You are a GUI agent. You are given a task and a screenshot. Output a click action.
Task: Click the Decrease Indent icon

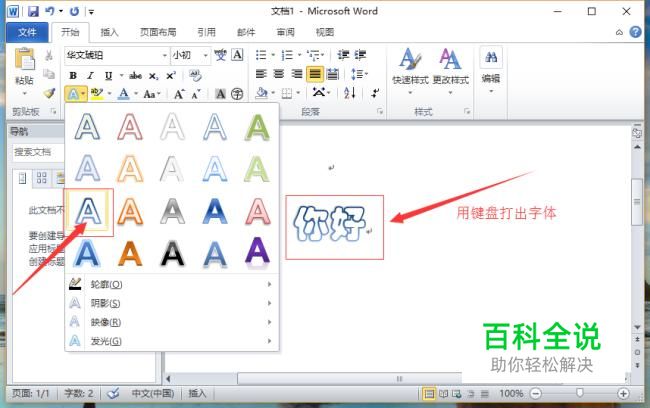pyautogui.click(x=343, y=55)
